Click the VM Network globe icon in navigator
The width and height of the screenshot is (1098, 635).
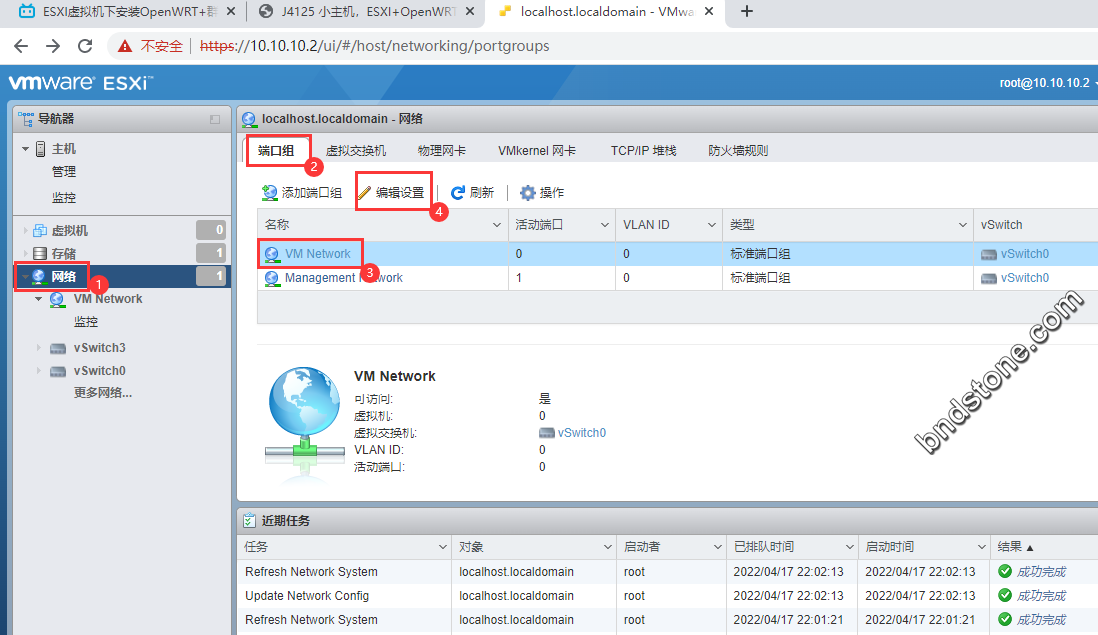coord(57,300)
